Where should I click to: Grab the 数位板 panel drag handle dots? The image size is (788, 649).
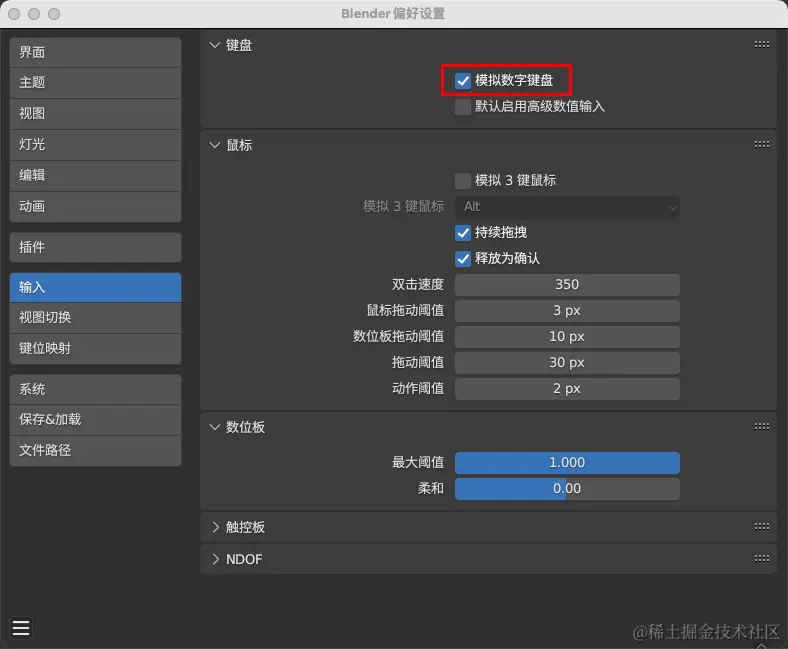pos(761,427)
